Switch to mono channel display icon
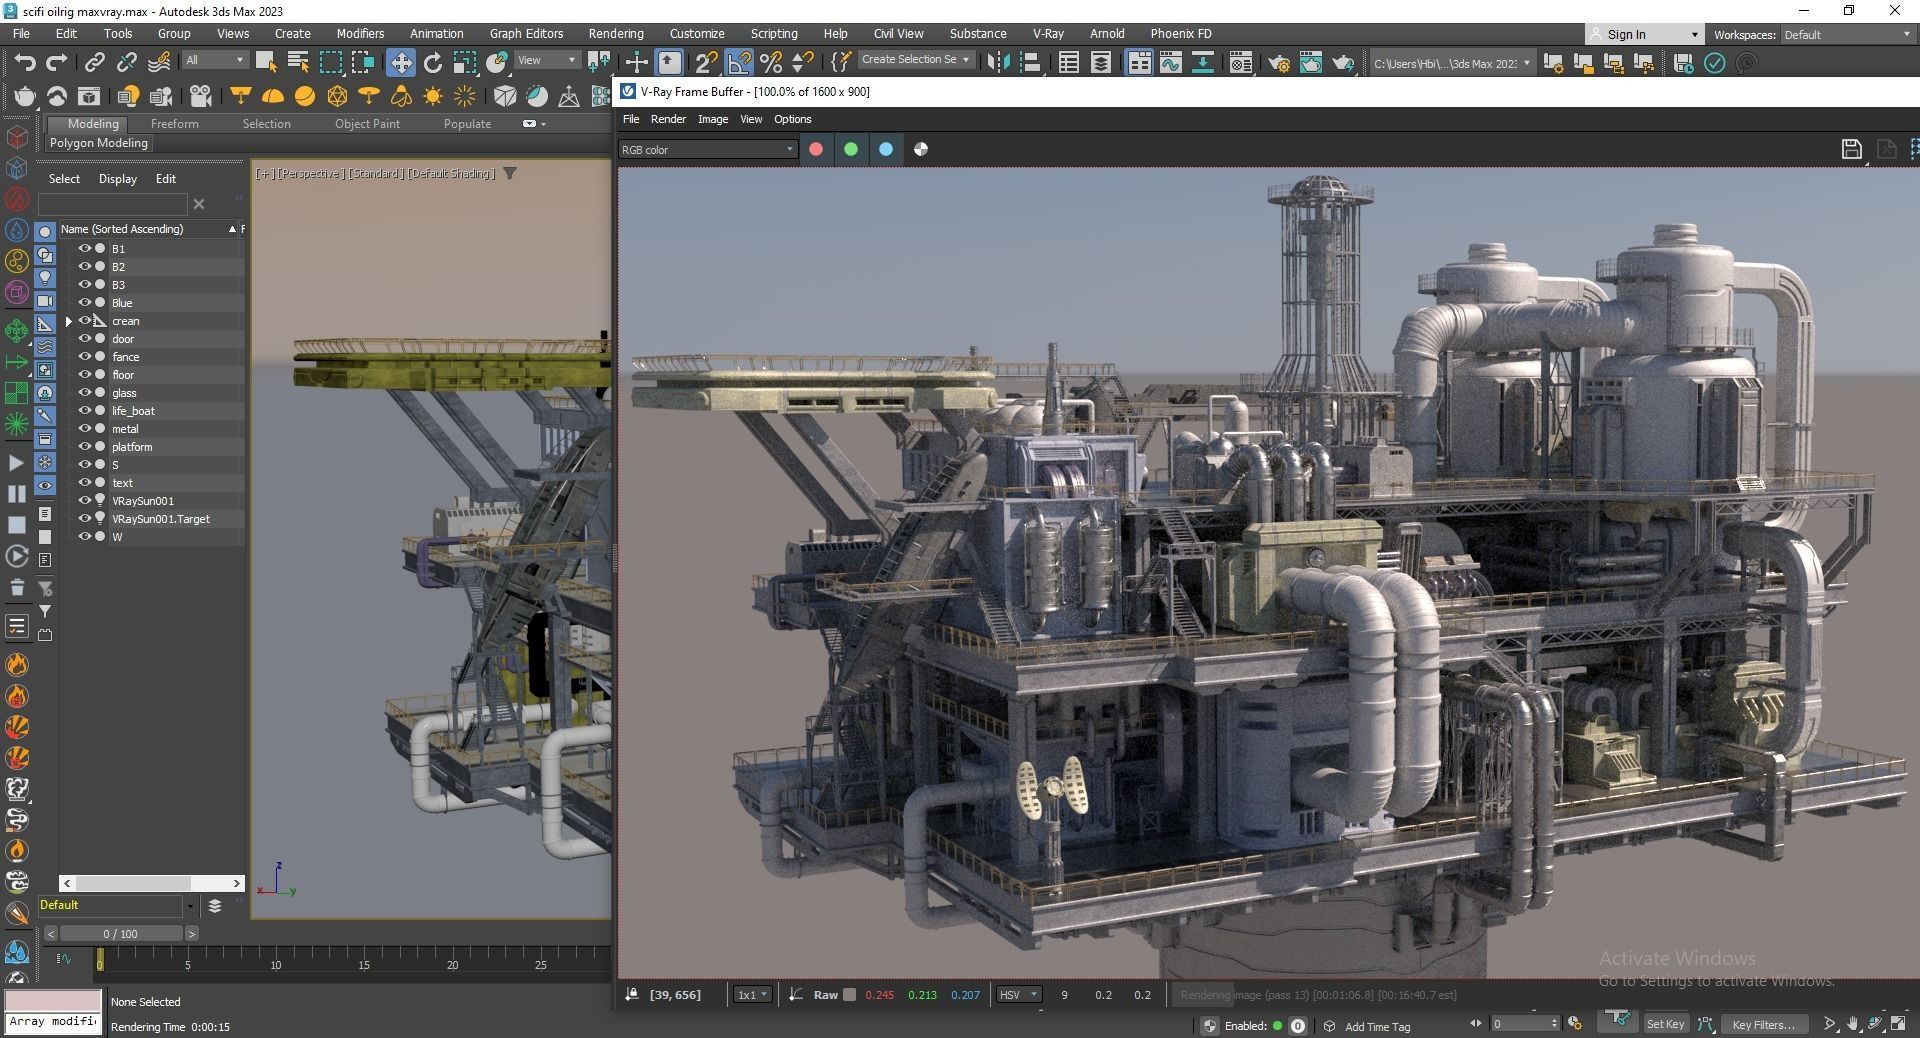 point(921,149)
